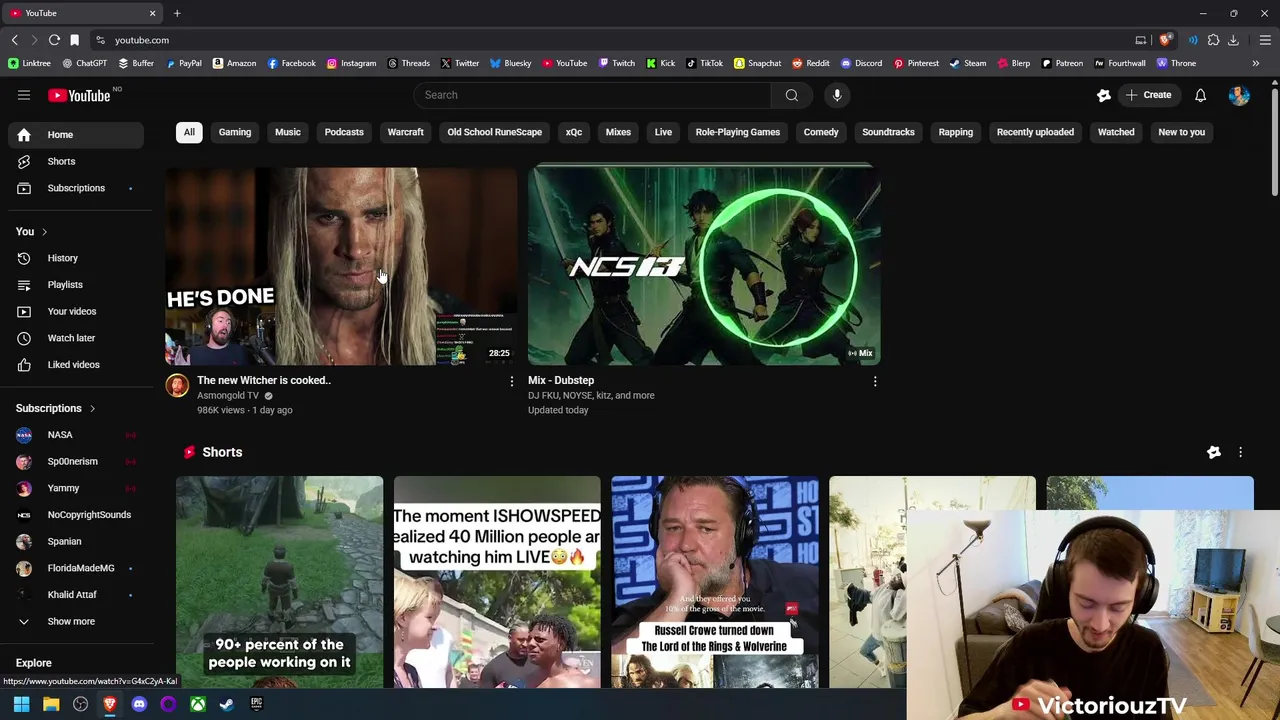1280x720 pixels.
Task: Click the Create button
Action: tap(1148, 95)
